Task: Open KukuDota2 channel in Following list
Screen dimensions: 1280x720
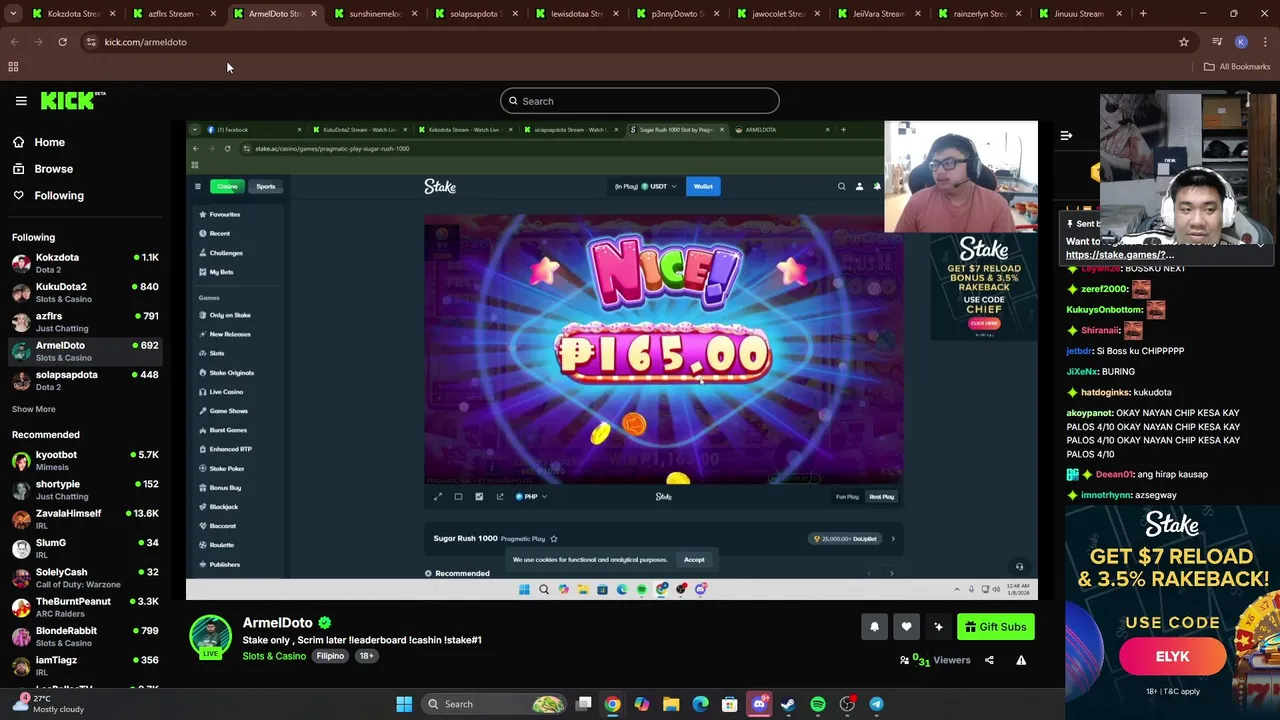Action: point(85,292)
